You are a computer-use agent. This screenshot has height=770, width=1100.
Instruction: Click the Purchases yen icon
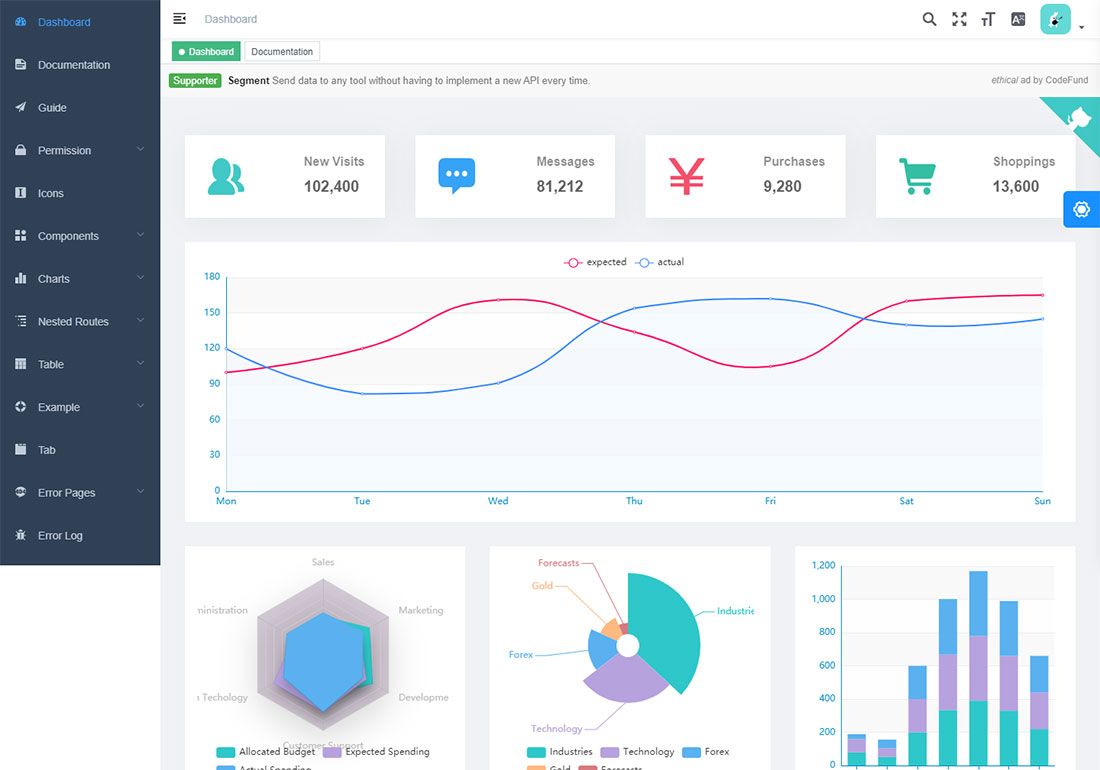[x=686, y=176]
